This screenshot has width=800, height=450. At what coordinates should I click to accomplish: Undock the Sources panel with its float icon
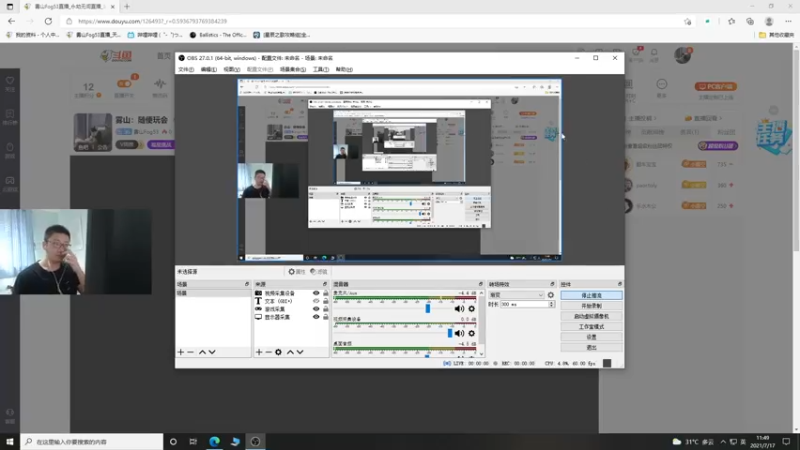pyautogui.click(x=325, y=284)
